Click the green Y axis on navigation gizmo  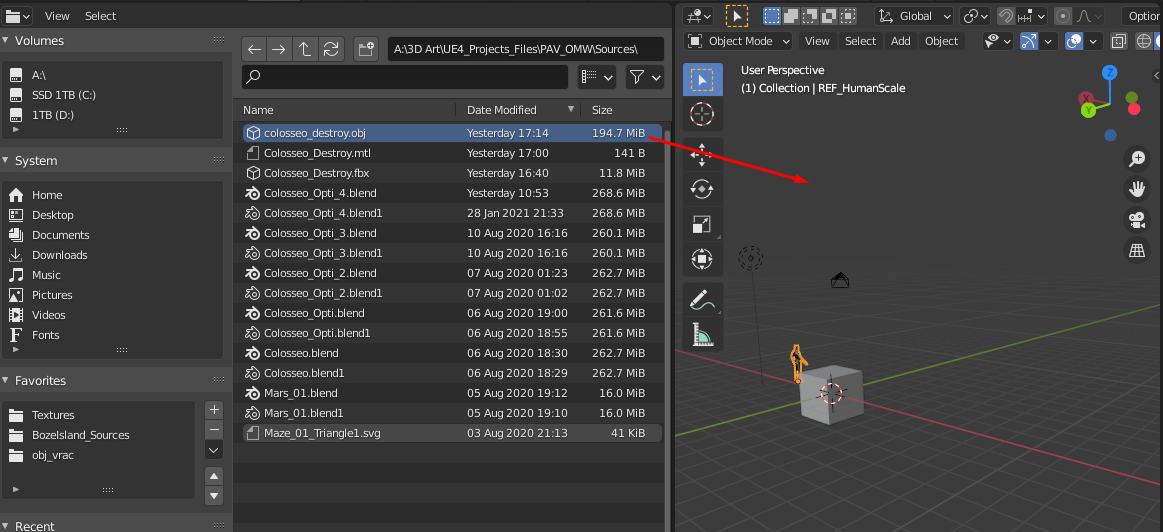tap(1088, 110)
